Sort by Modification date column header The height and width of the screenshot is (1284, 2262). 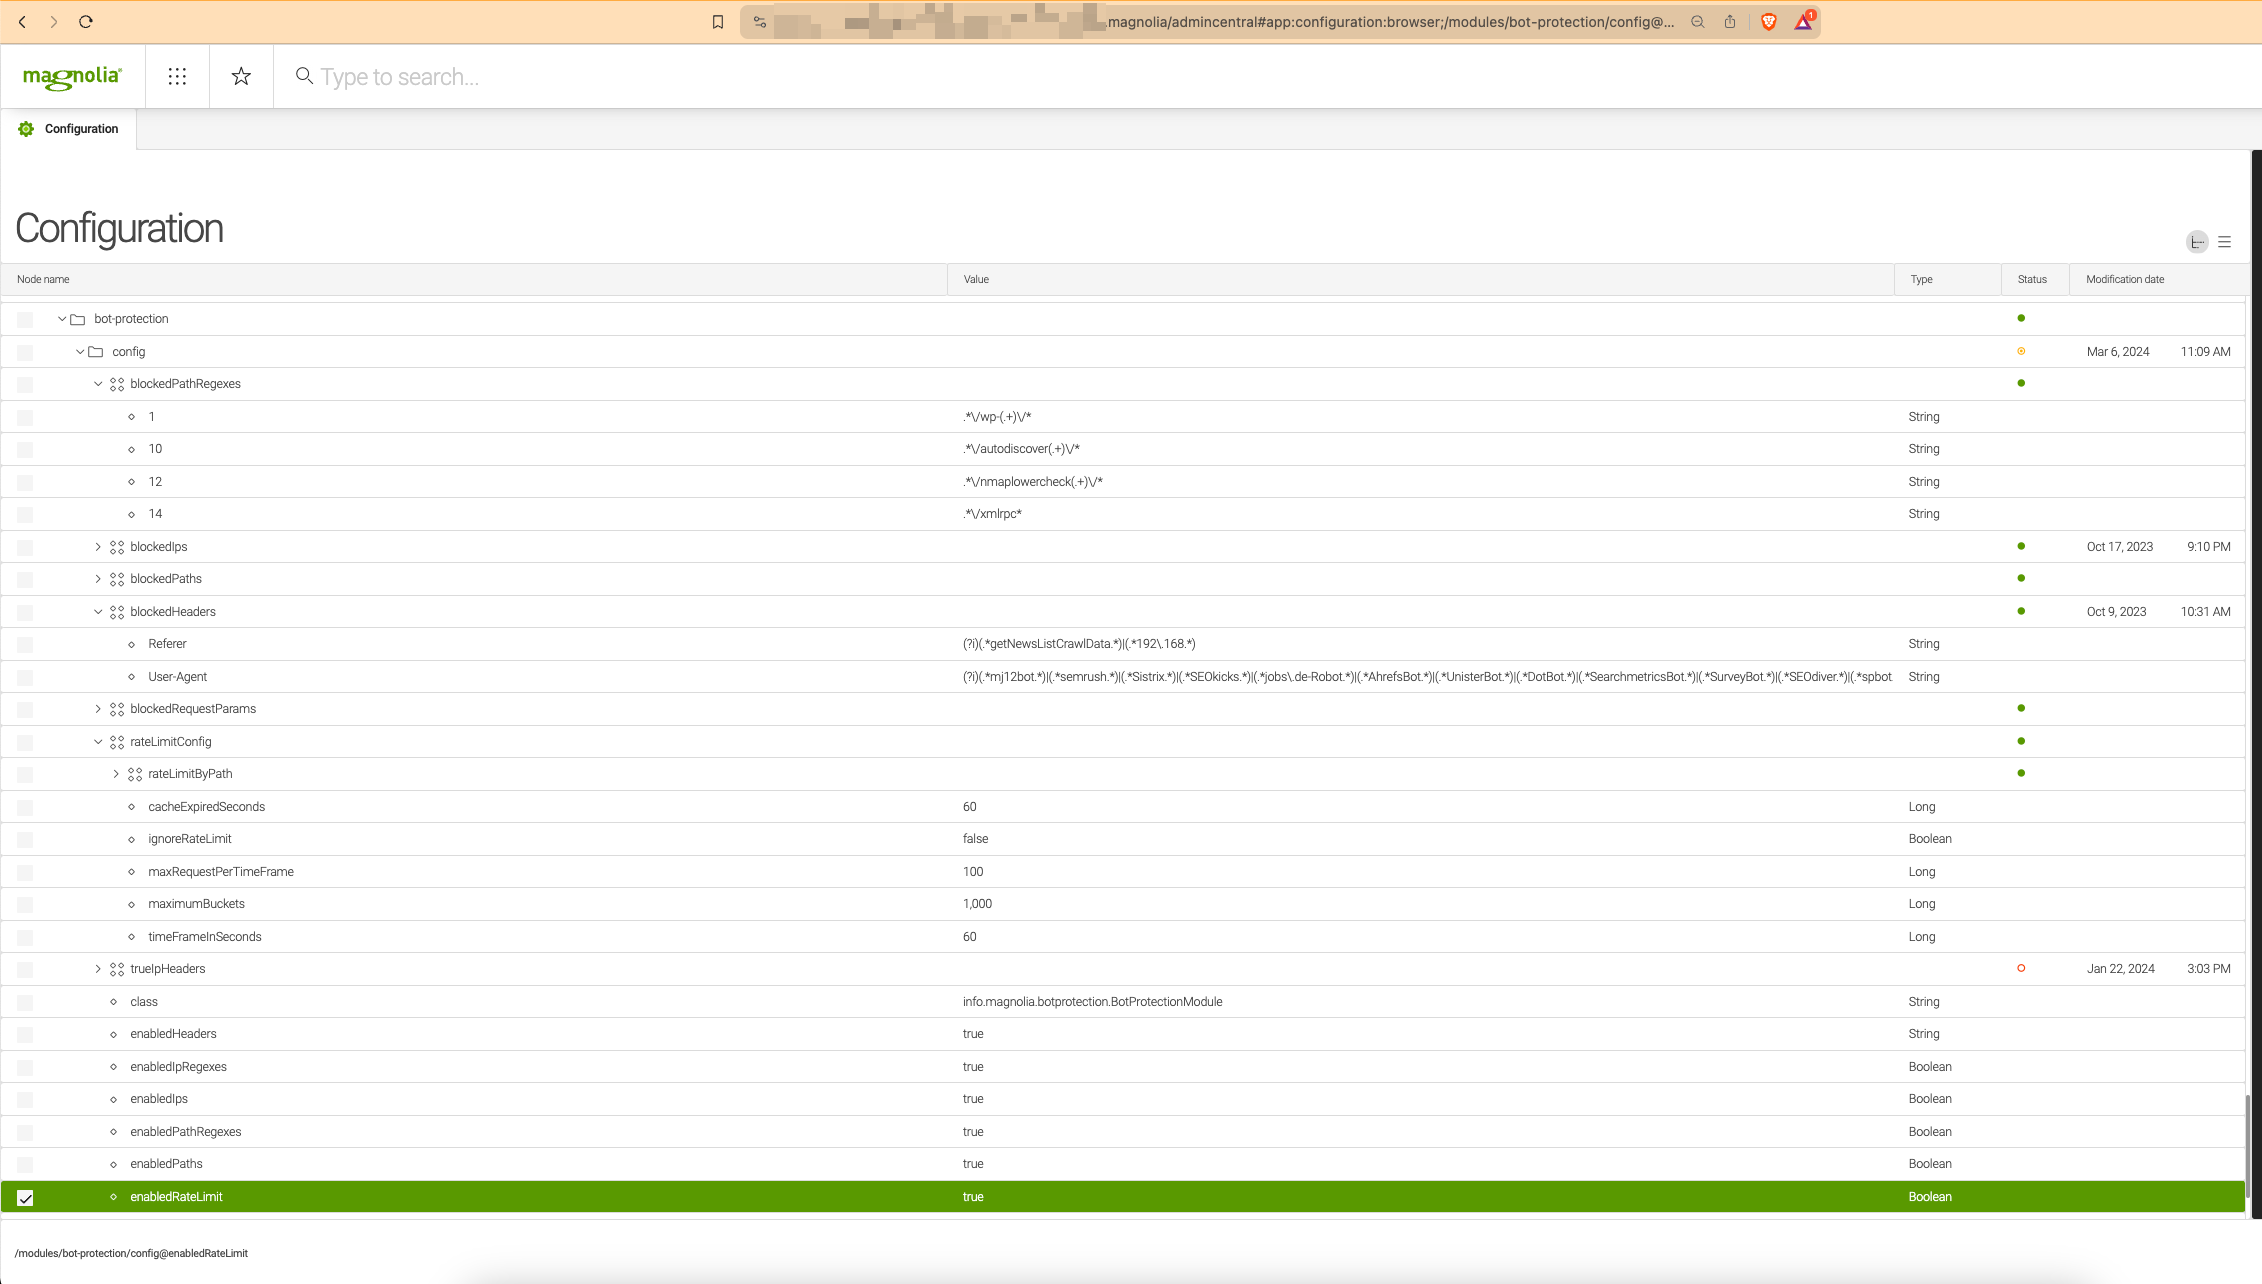(x=2124, y=280)
